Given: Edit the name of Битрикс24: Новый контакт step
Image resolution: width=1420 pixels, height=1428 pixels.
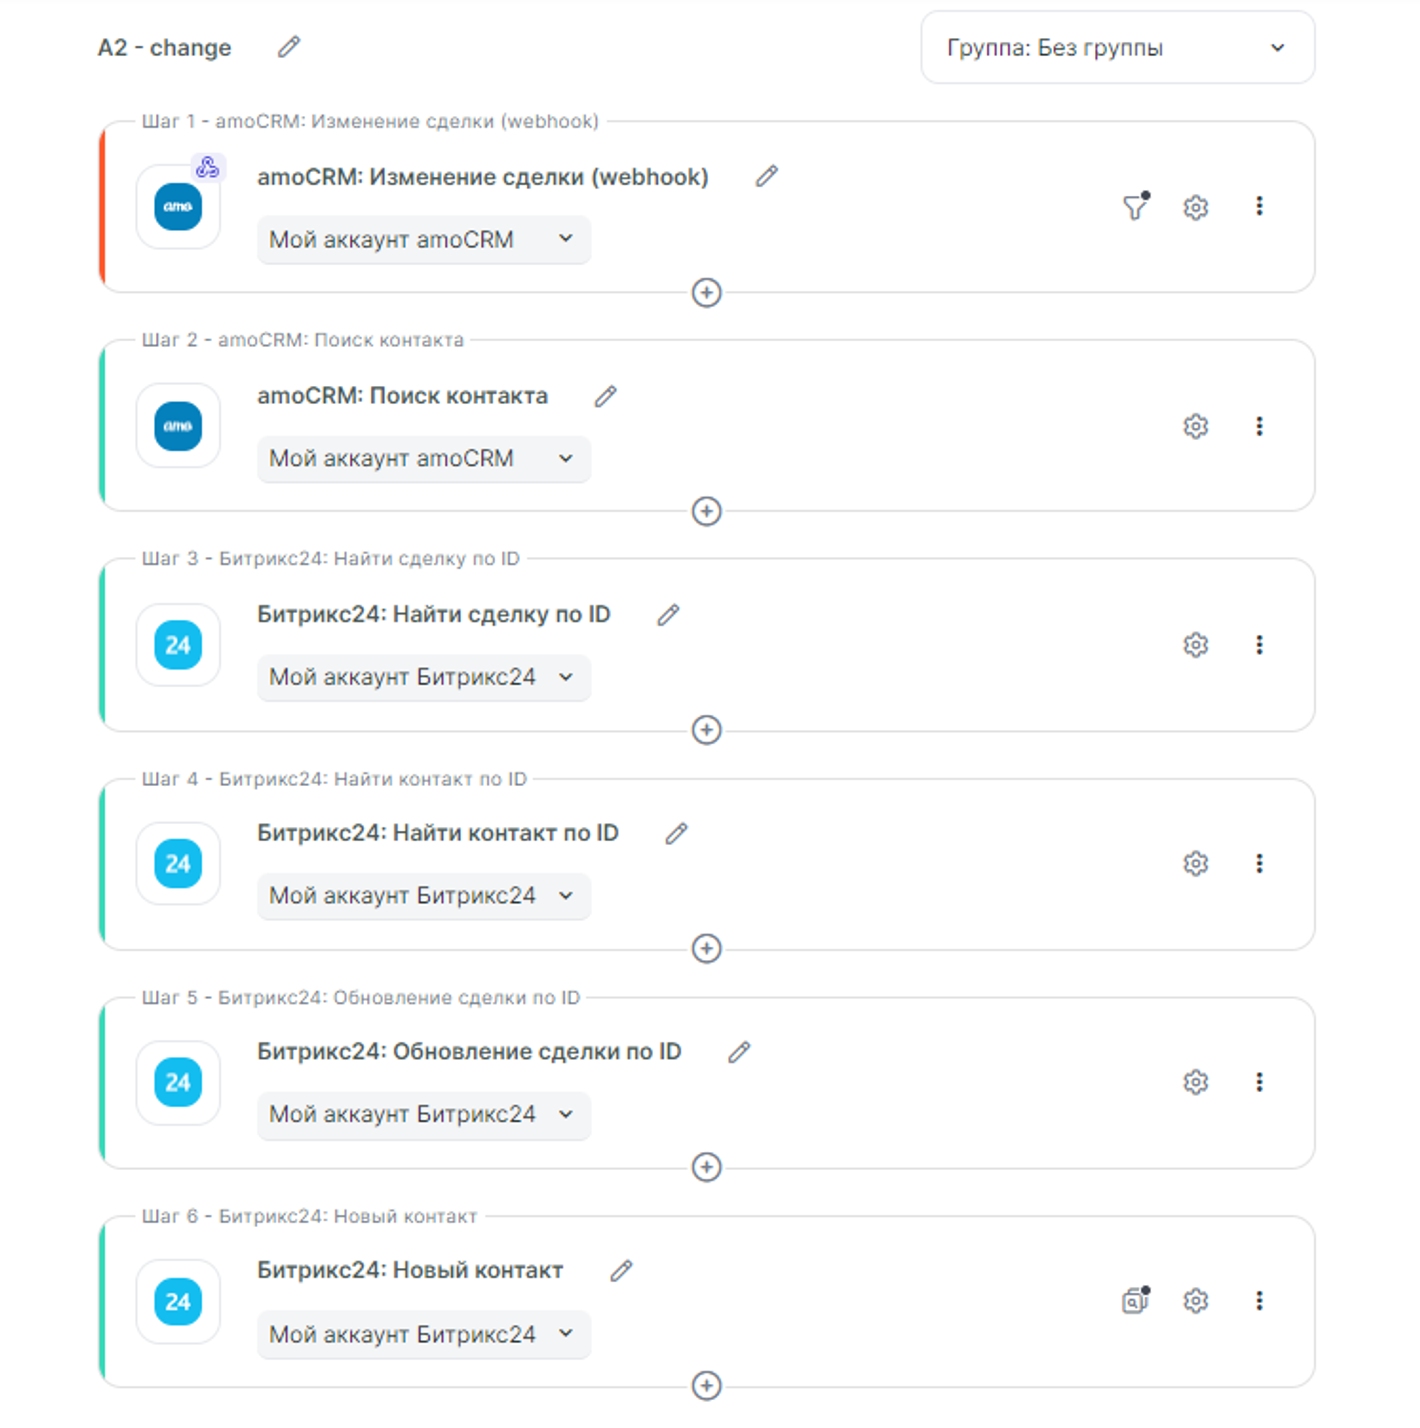Looking at the screenshot, I should tap(621, 1271).
